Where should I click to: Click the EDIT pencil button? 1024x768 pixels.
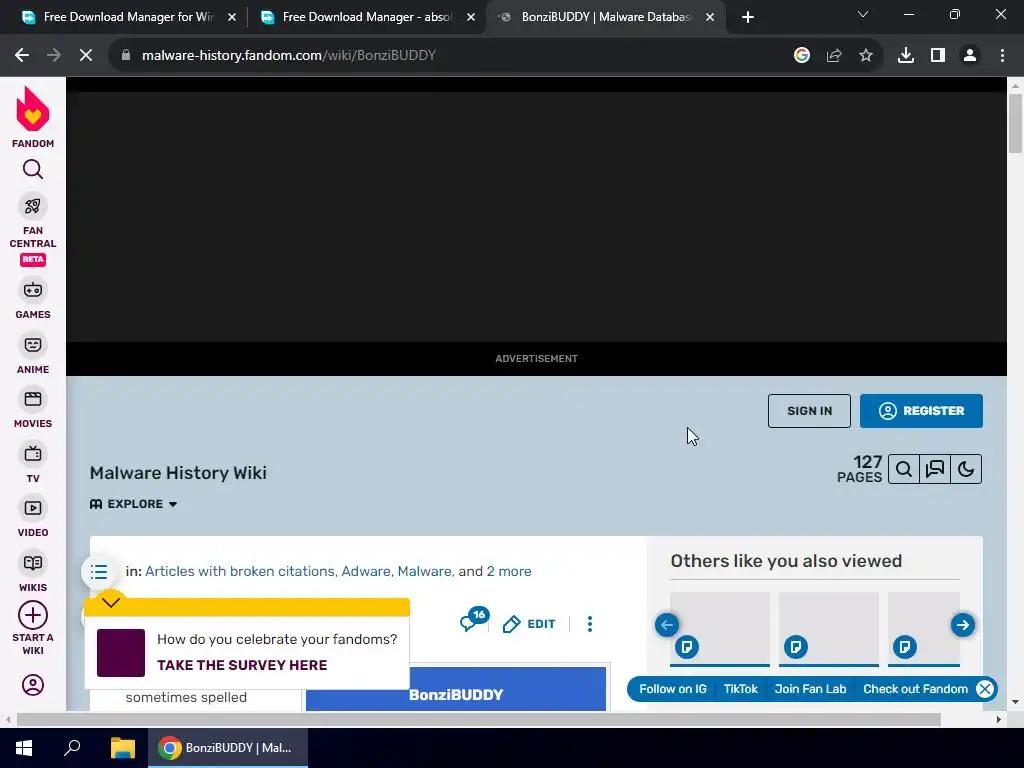(529, 624)
